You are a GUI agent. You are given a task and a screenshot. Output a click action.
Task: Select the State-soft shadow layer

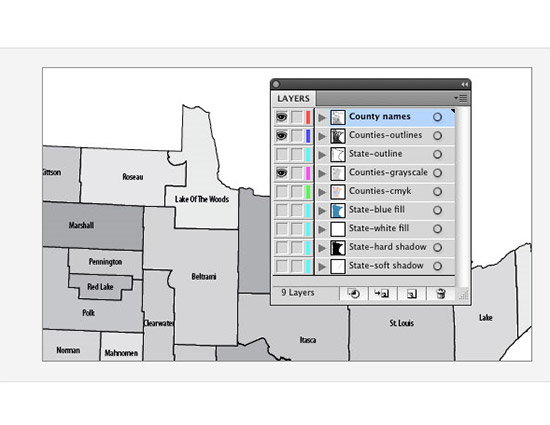coord(386,266)
